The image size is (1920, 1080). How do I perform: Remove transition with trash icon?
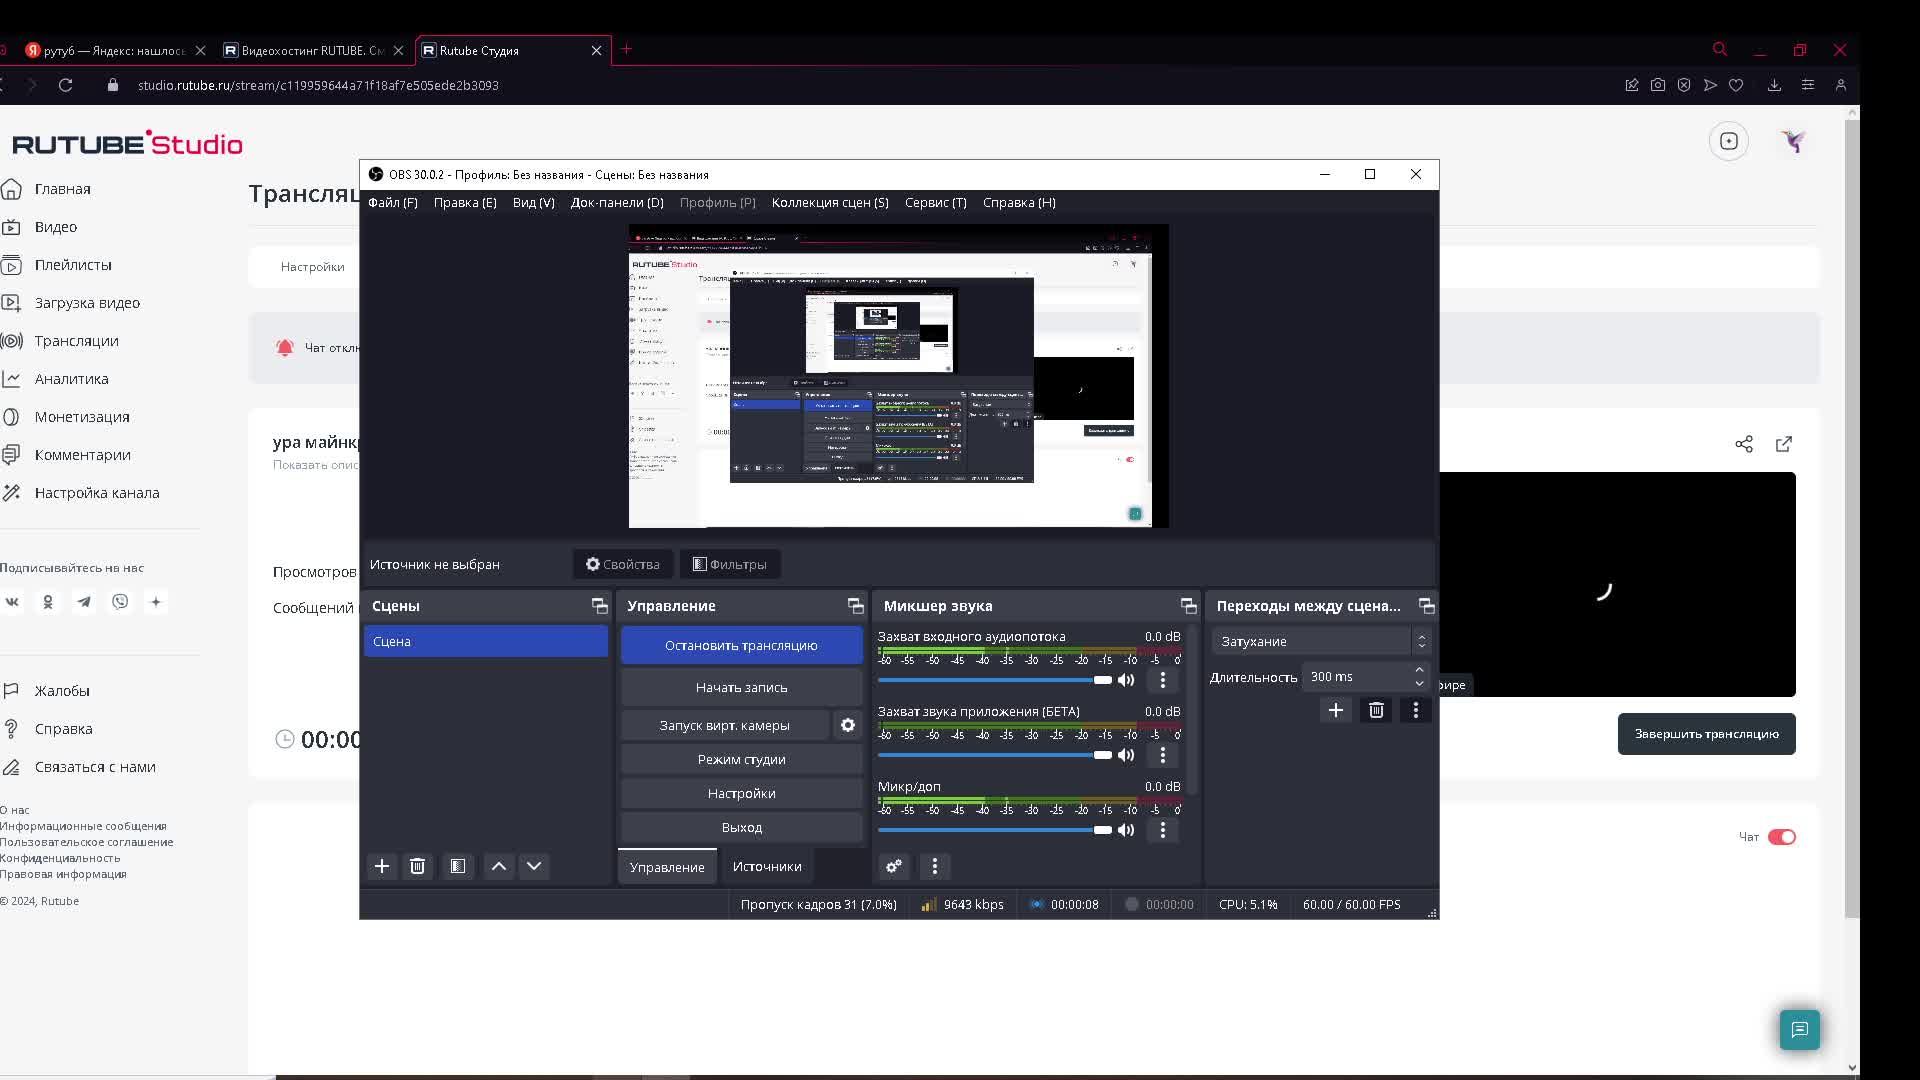(1376, 710)
